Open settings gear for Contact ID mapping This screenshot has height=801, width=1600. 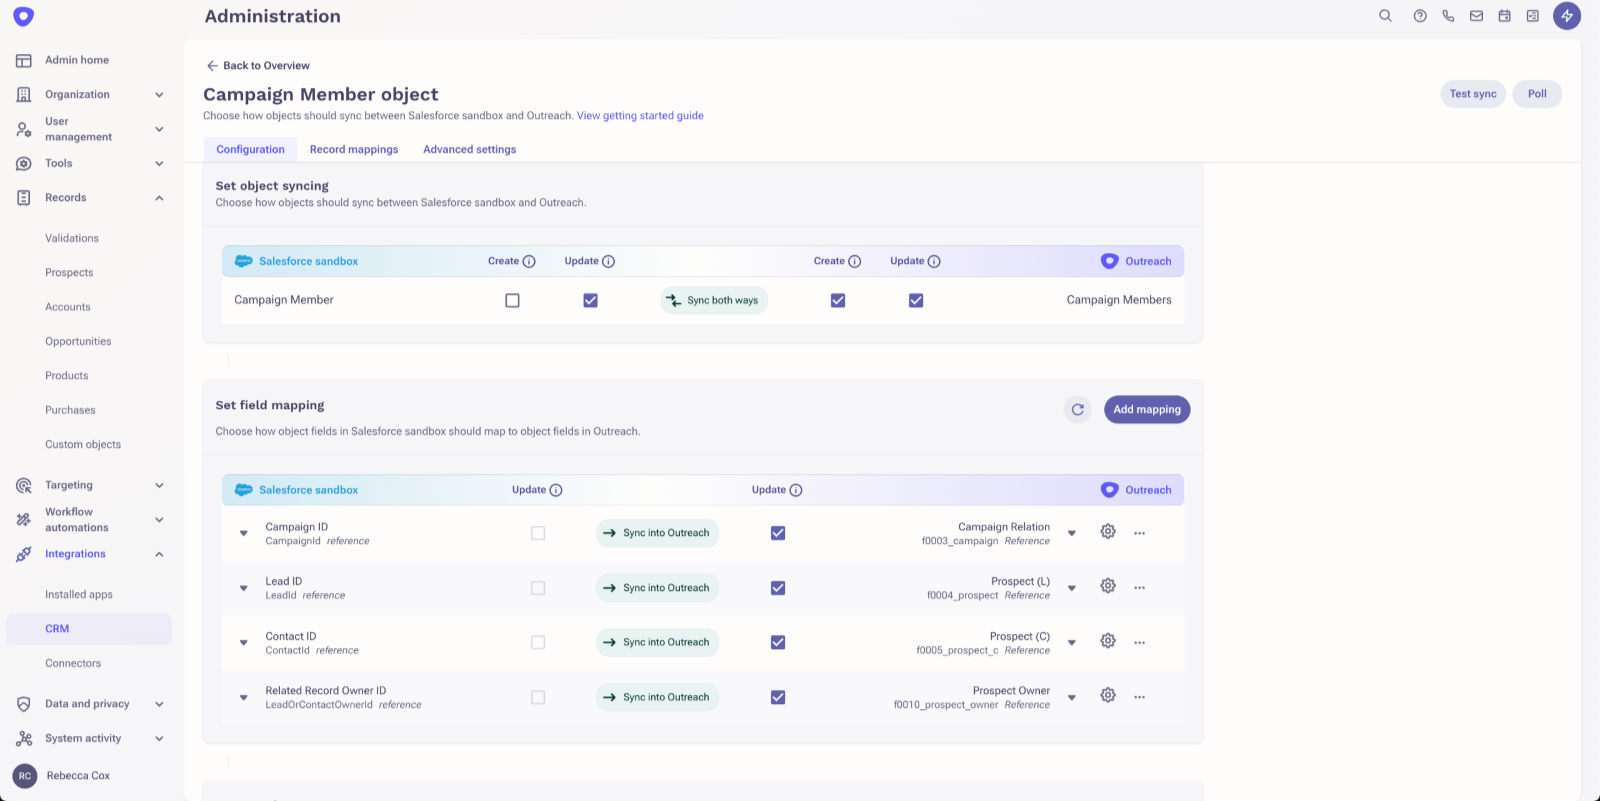tap(1108, 641)
